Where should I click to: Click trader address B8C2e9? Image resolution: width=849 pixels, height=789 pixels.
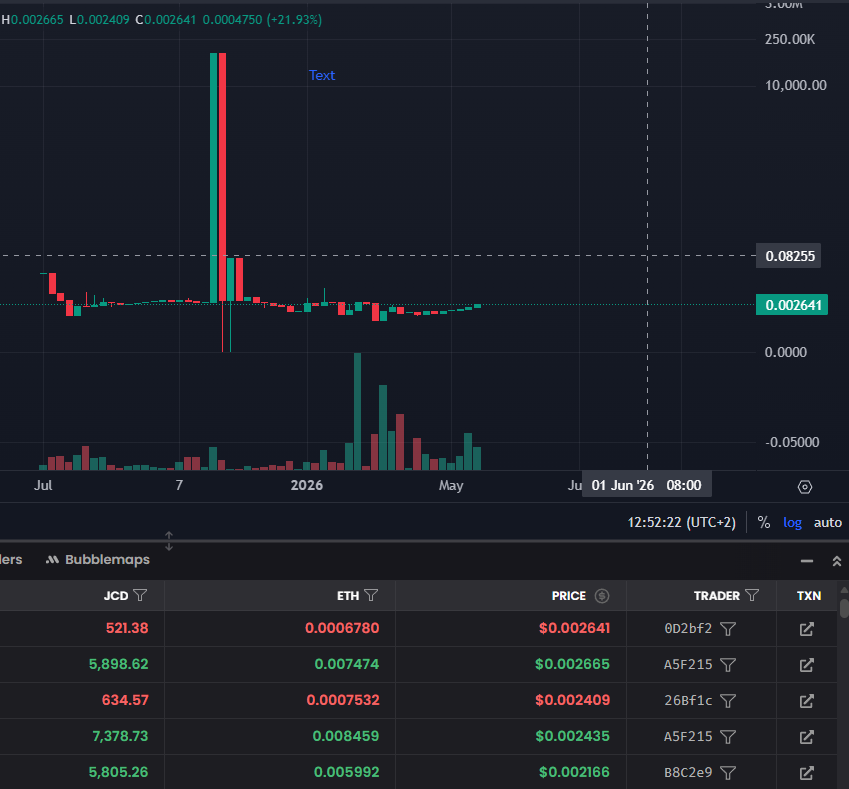(x=688, y=772)
